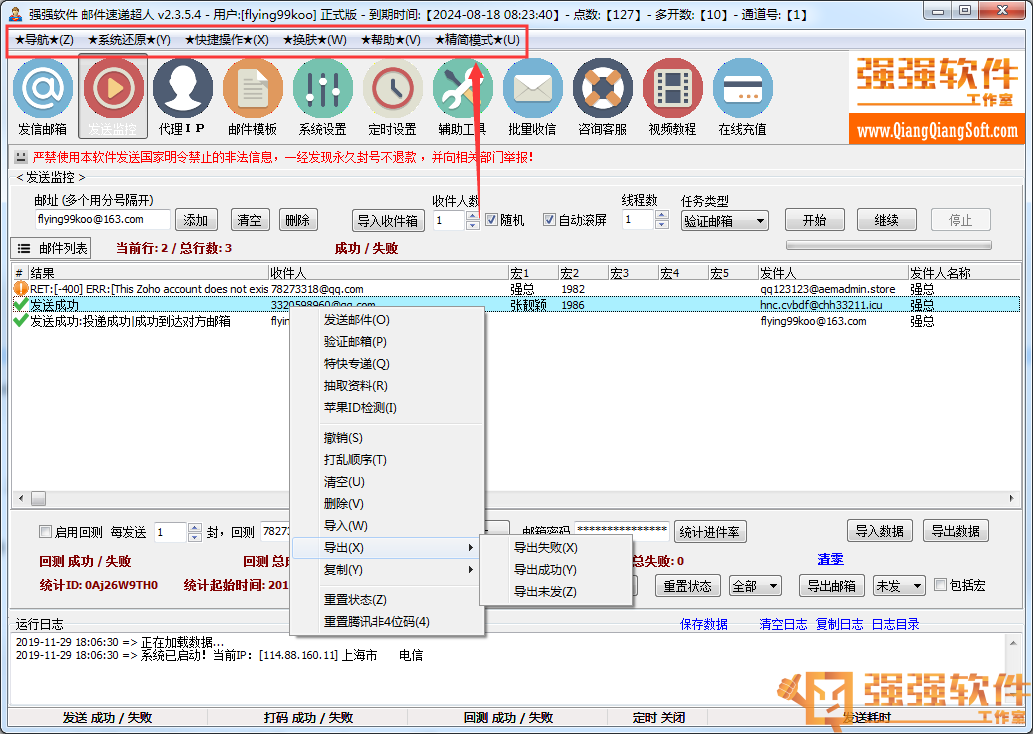Expand the 导出(X) submenu arrow
The image size is (1033, 734).
pyautogui.click(x=470, y=548)
